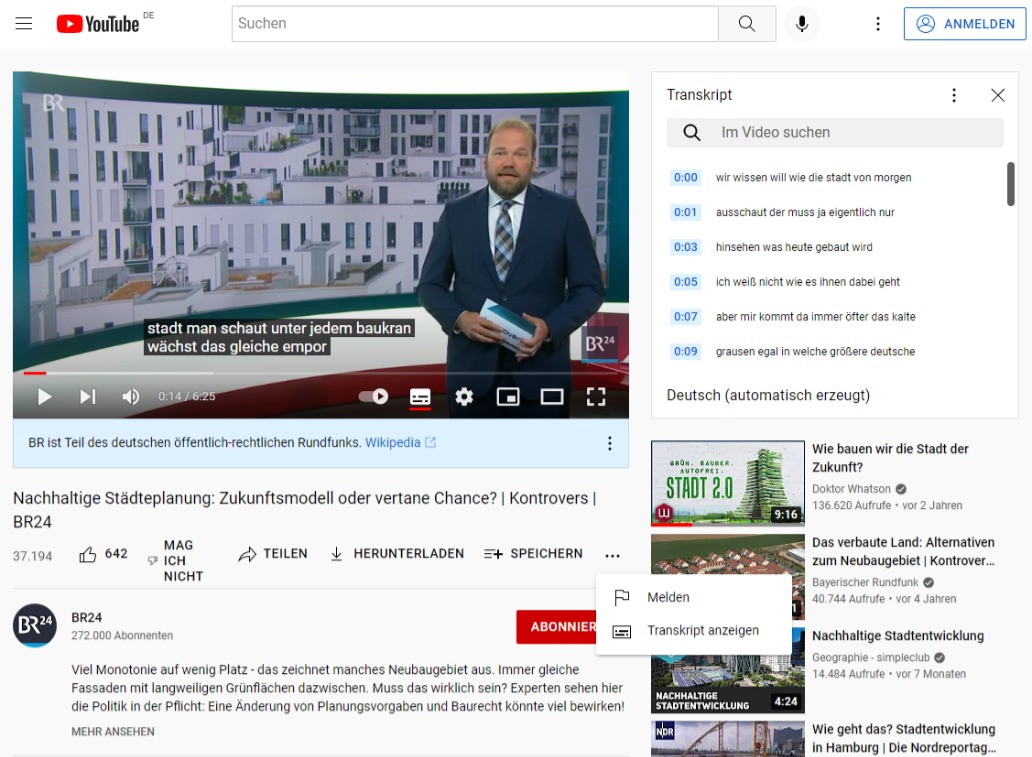This screenshot has height=757, width=1032.
Task: Click the Im Video suchen field
Action: [x=835, y=132]
